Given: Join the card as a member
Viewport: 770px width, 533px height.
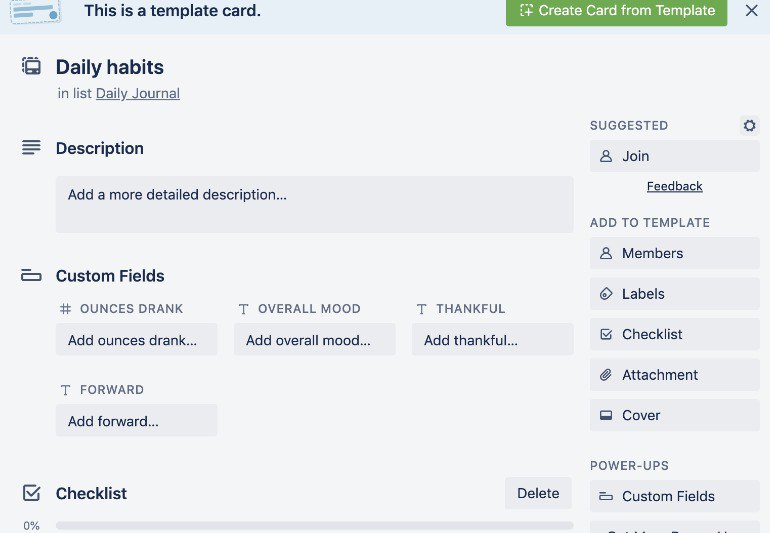Looking at the screenshot, I should (x=674, y=156).
